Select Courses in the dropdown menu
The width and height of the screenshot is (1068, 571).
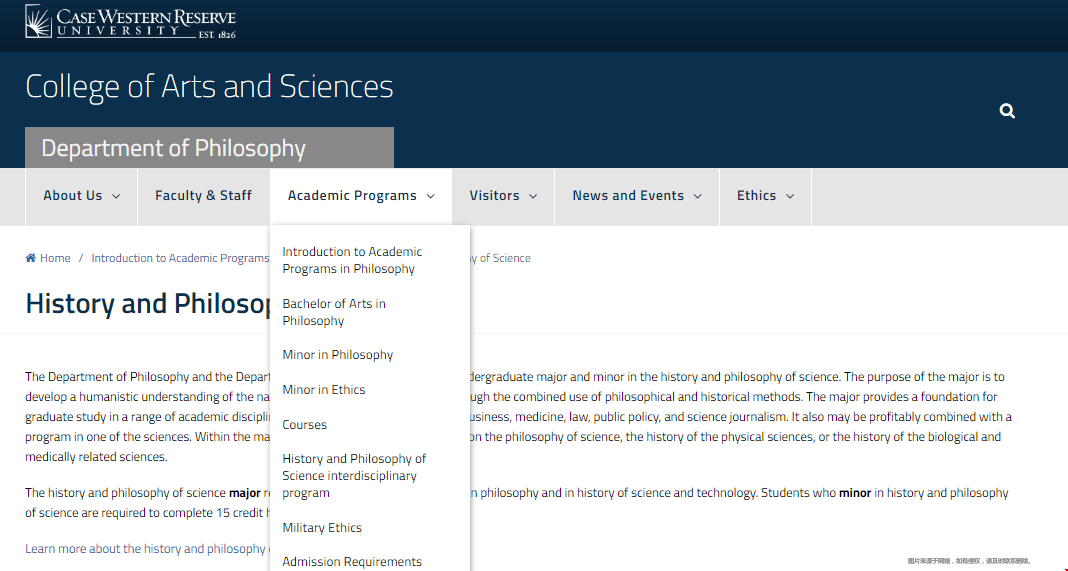tap(304, 425)
